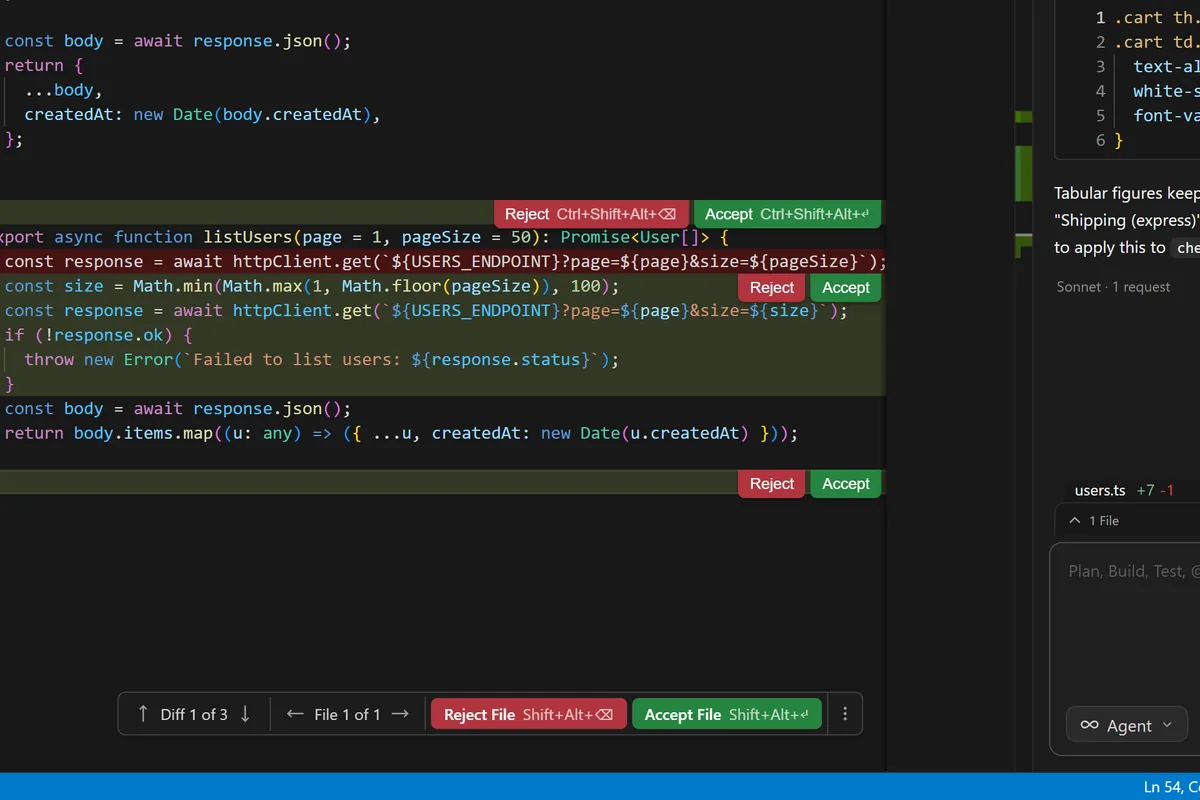
Task: Open the three-dot more options menu
Action: [x=845, y=714]
